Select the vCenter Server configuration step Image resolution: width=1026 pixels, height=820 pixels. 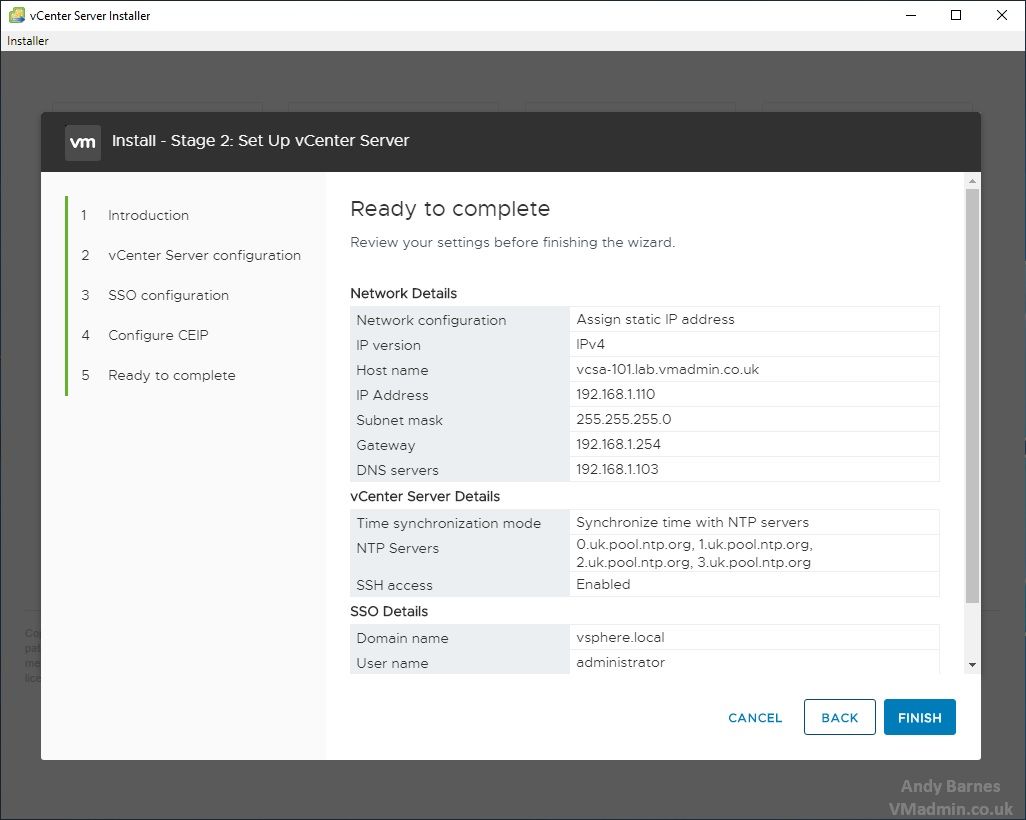(x=204, y=255)
